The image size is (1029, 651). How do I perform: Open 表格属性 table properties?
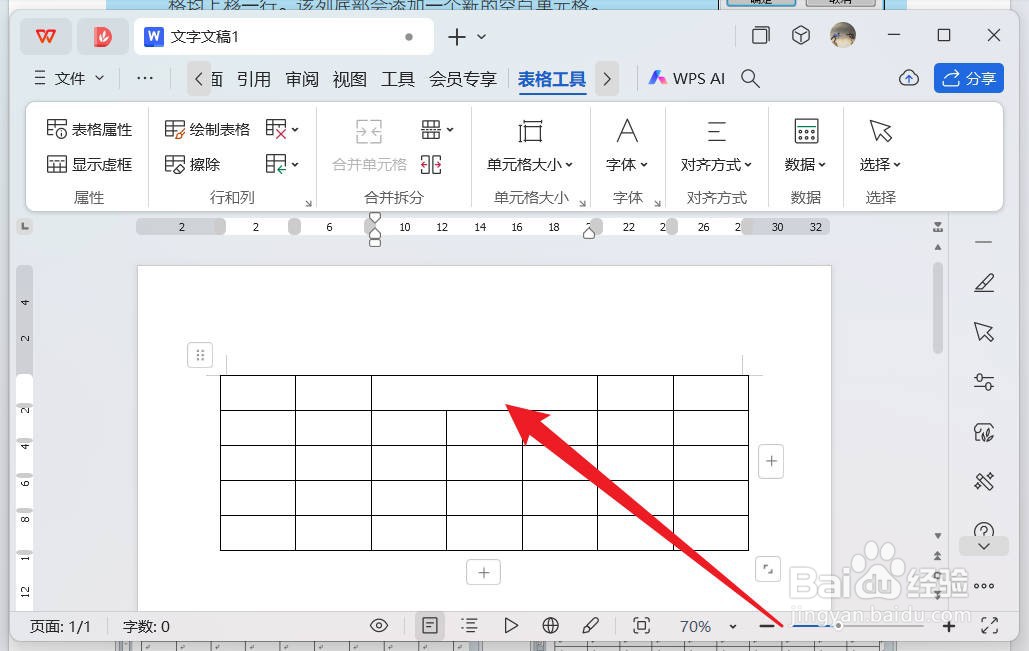89,128
